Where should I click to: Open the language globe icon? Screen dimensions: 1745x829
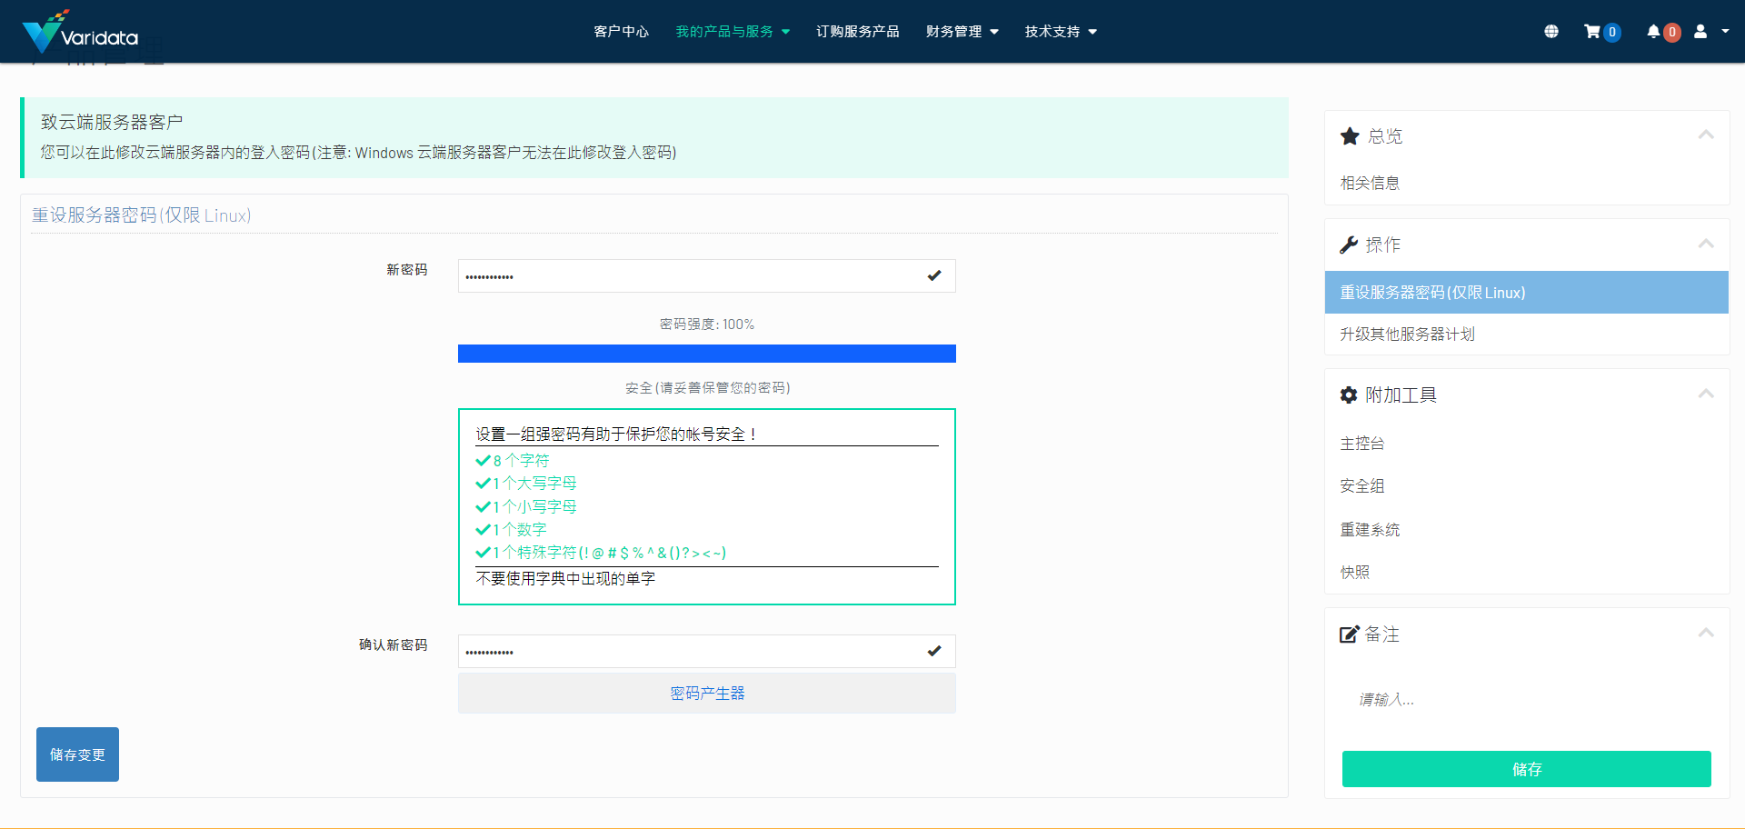pyautogui.click(x=1551, y=32)
